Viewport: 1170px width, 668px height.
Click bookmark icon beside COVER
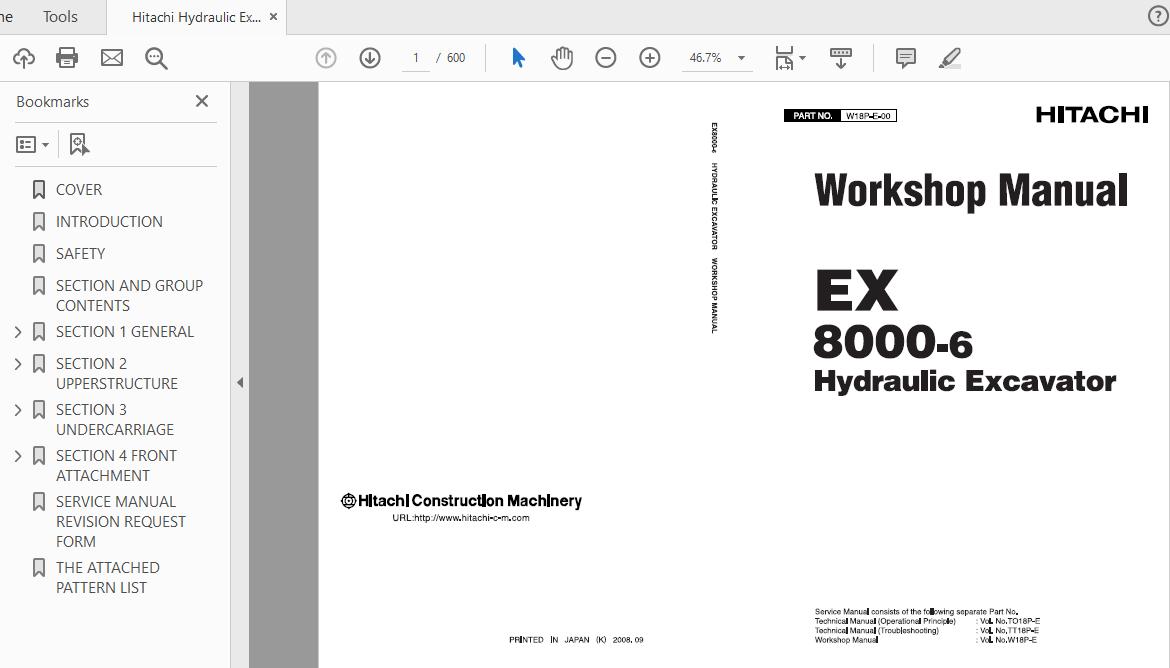click(x=39, y=190)
